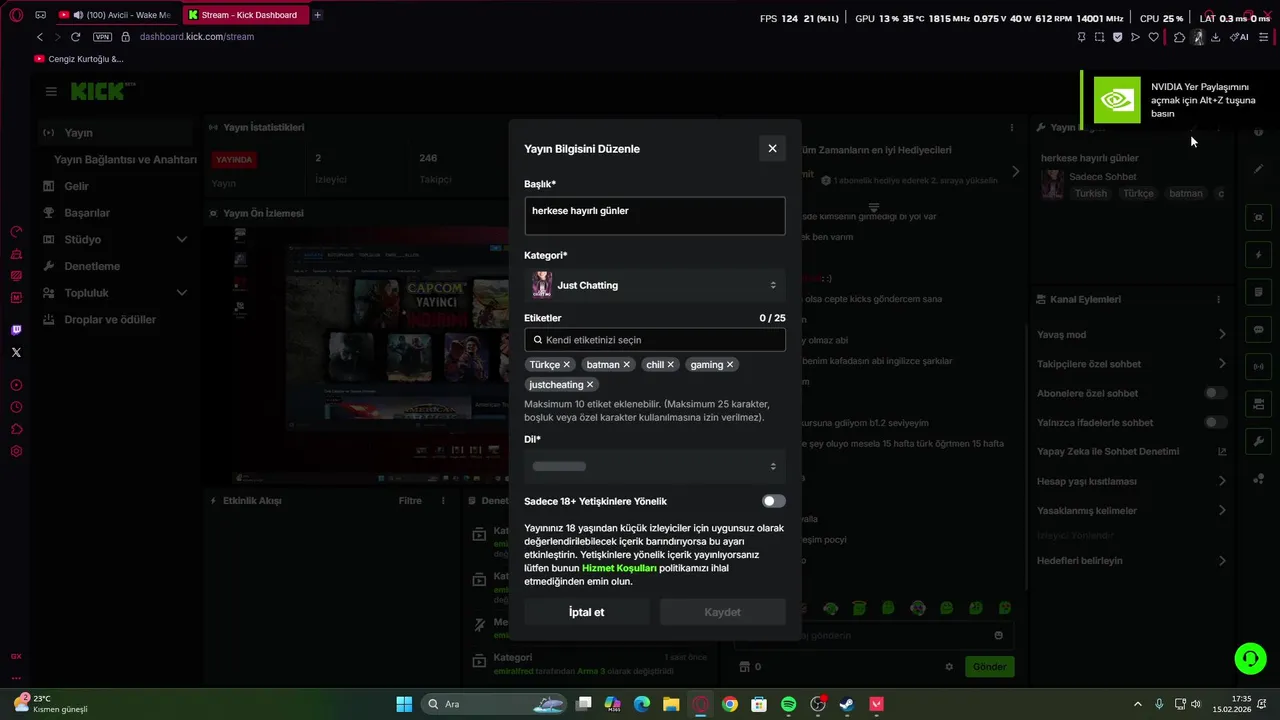Open Spotify from the taskbar
Screen dimensions: 1280x720
[x=788, y=704]
